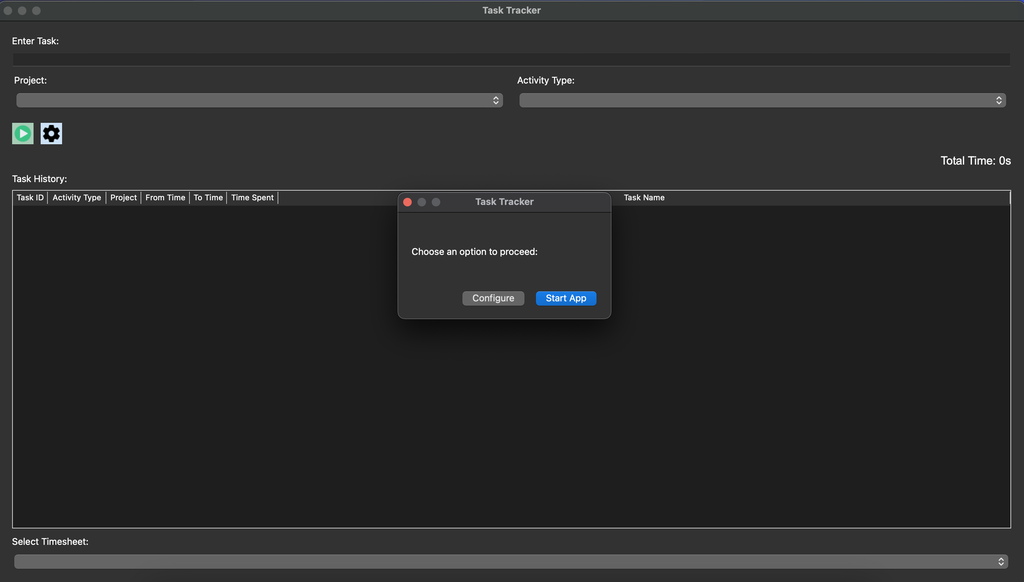Click the blue Start App button

point(566,298)
